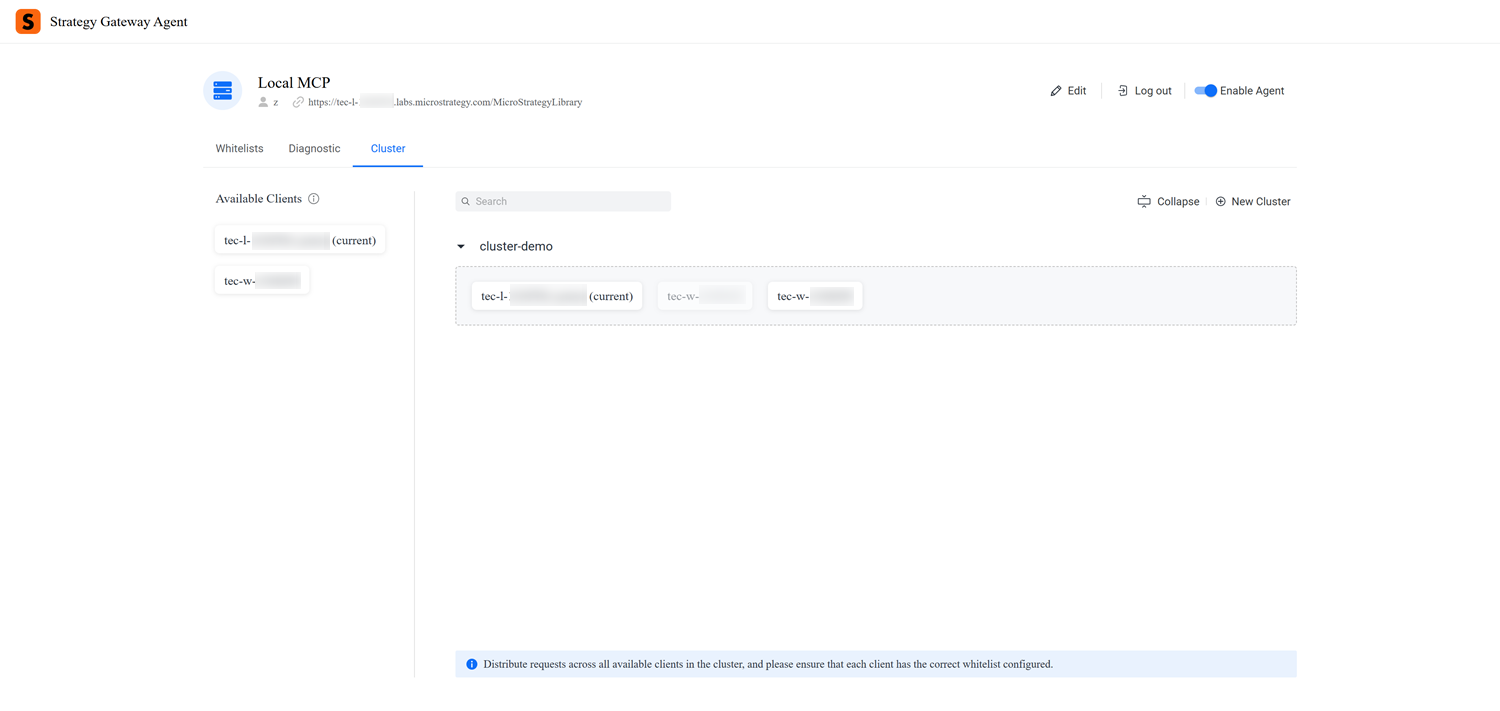Toggle the Enable Agent switch

(x=1206, y=91)
